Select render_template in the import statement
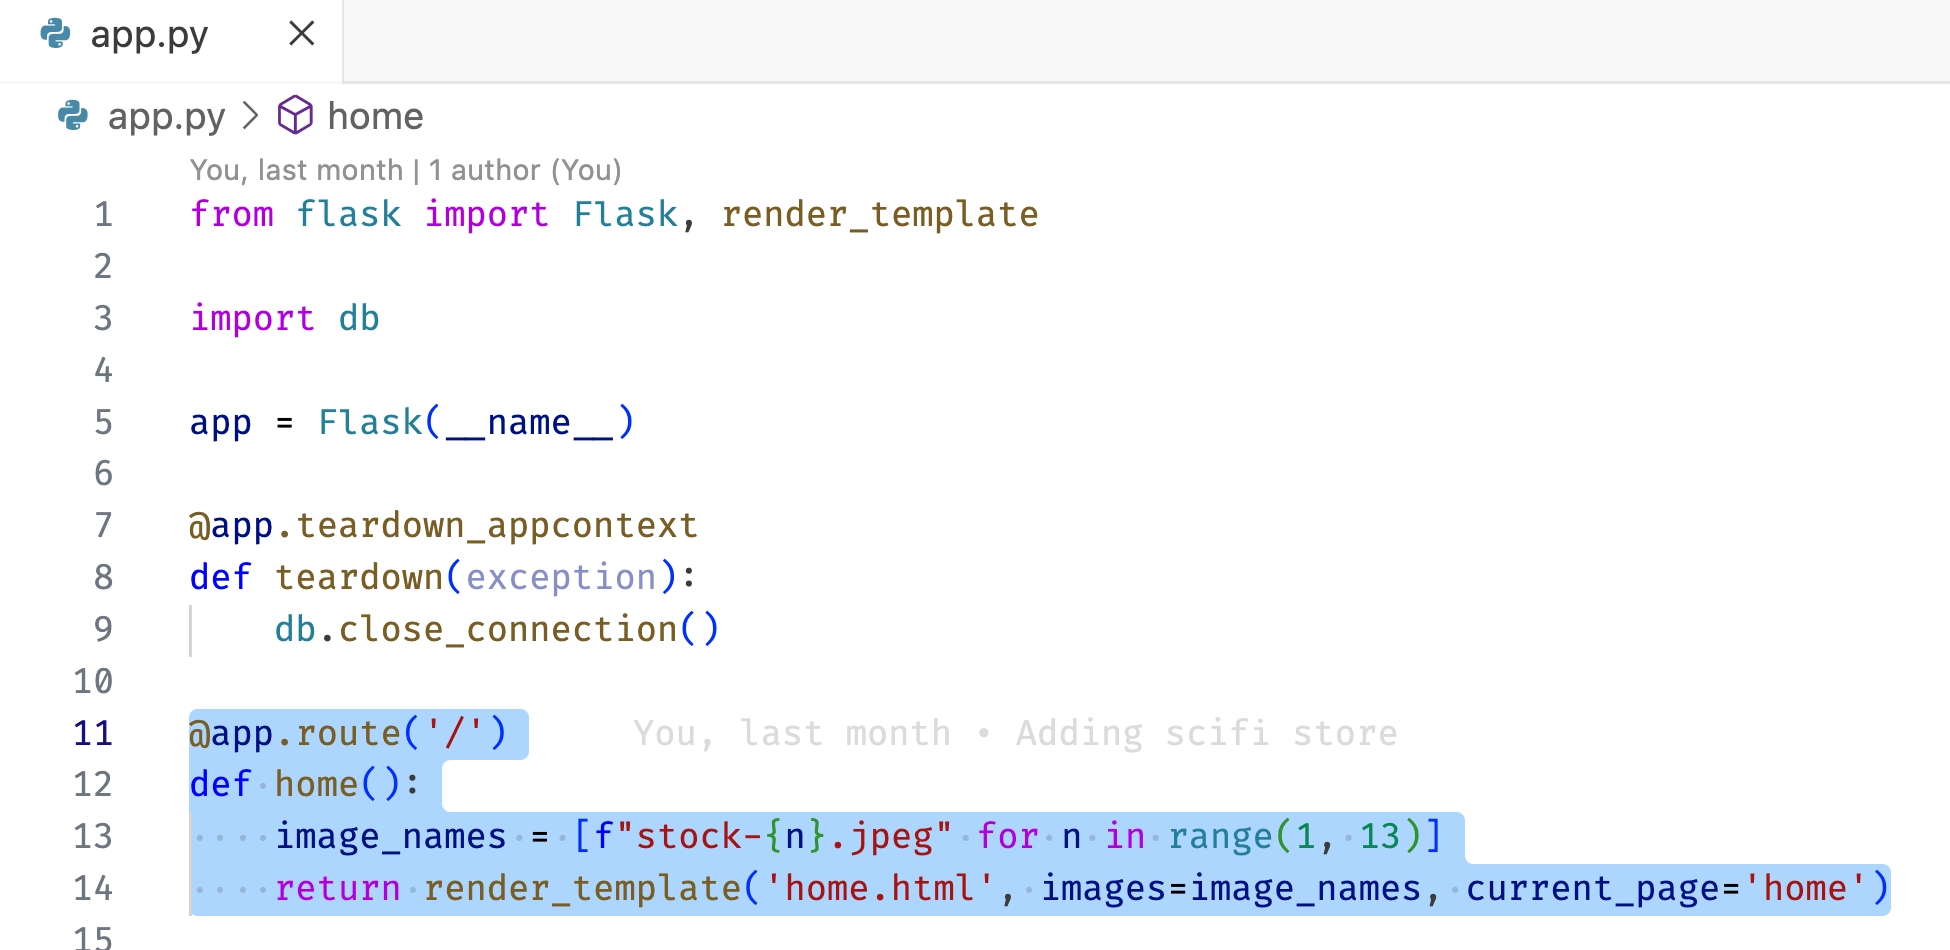This screenshot has height=950, width=1950. pyautogui.click(x=880, y=213)
